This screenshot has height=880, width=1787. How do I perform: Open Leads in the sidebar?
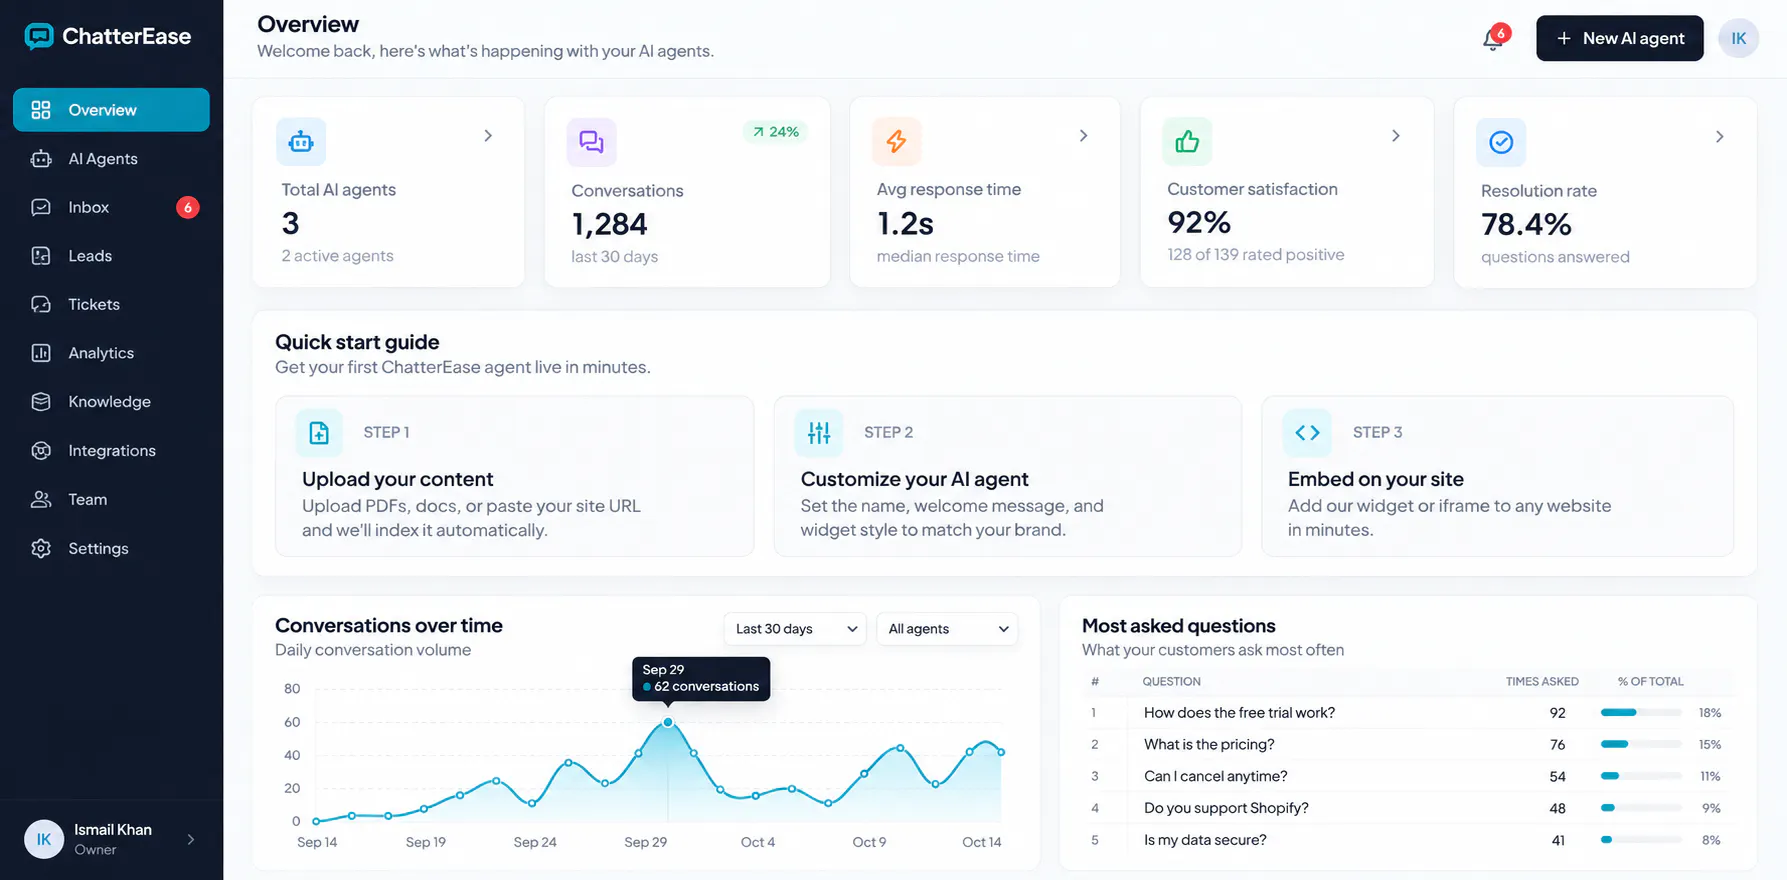111,256
